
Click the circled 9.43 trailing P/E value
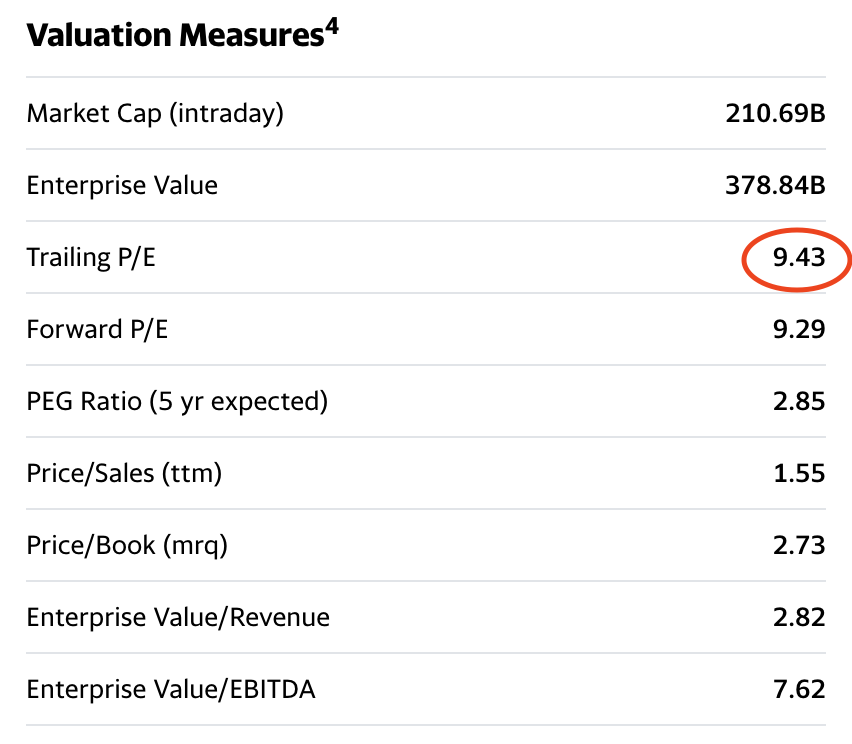(798, 257)
